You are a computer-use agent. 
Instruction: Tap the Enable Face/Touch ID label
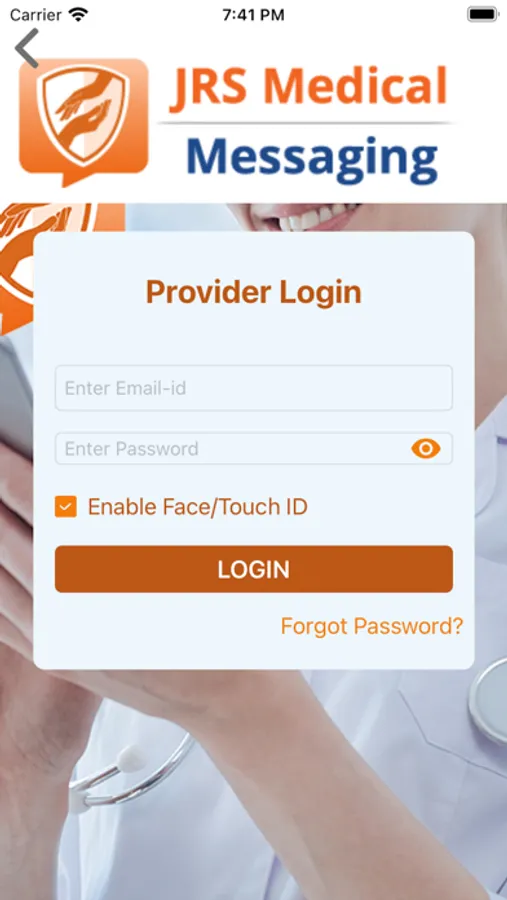[198, 507]
